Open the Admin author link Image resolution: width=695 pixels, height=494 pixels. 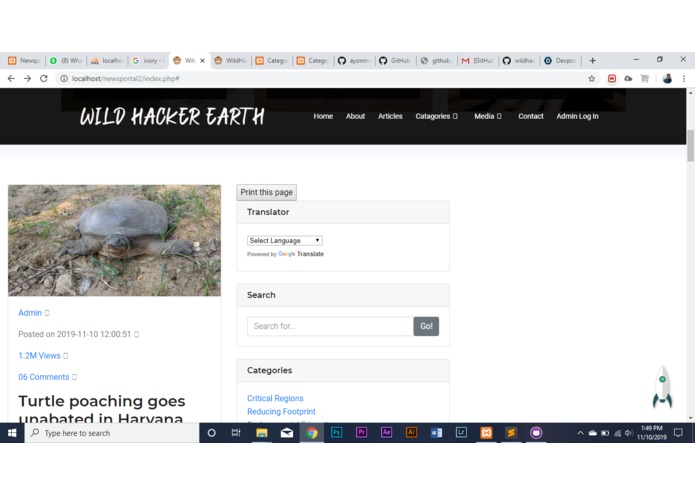[30, 313]
